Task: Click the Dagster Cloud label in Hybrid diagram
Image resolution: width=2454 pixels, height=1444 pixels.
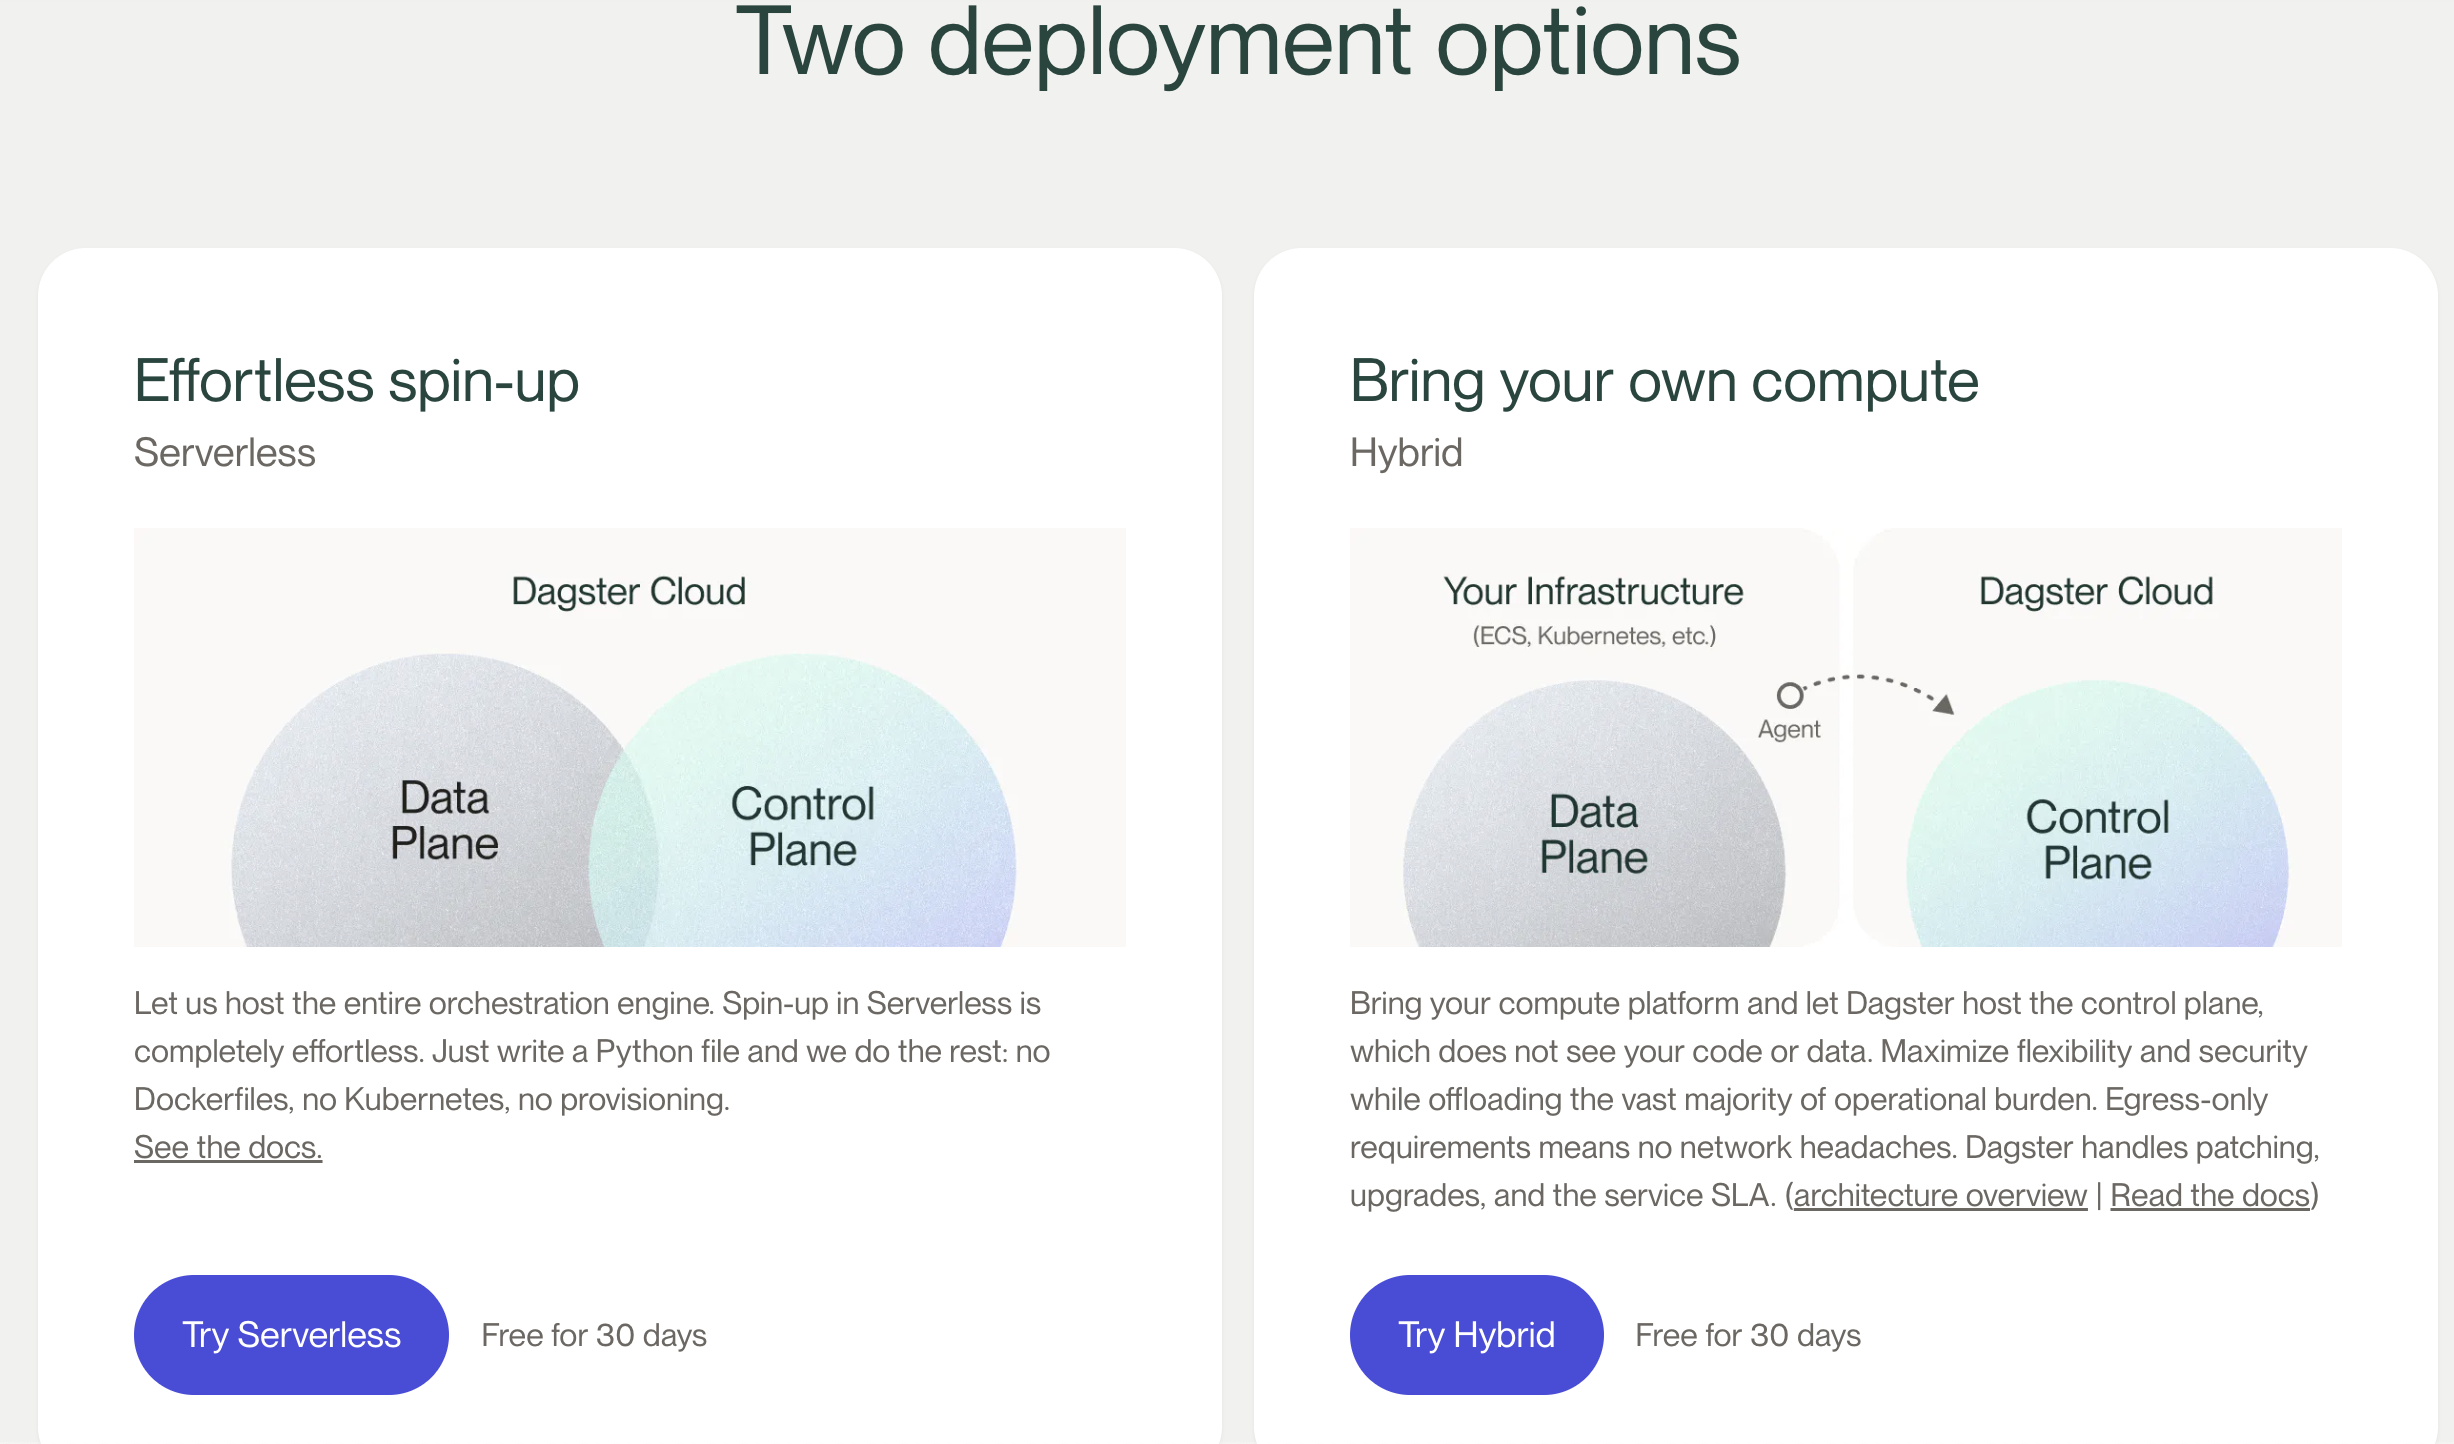Action: [2096, 591]
